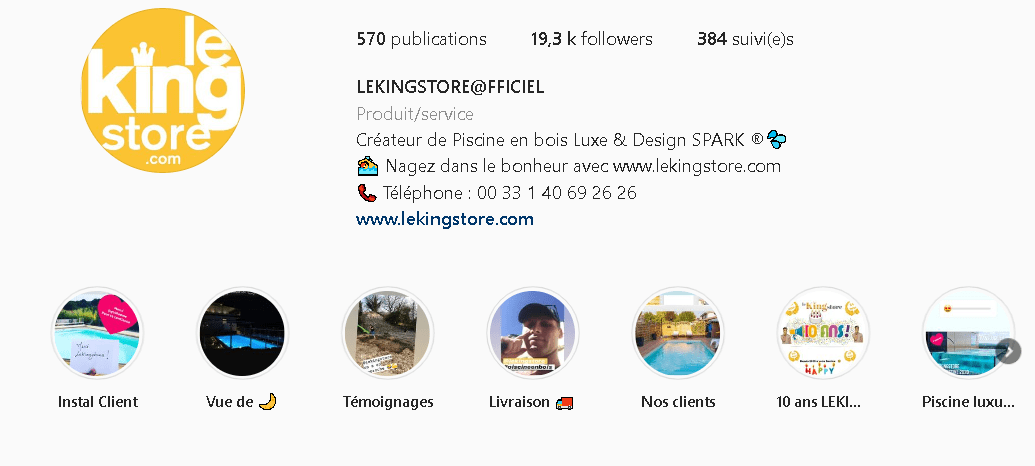
Task: Click the red telephone emoji icon
Action: click(366, 193)
